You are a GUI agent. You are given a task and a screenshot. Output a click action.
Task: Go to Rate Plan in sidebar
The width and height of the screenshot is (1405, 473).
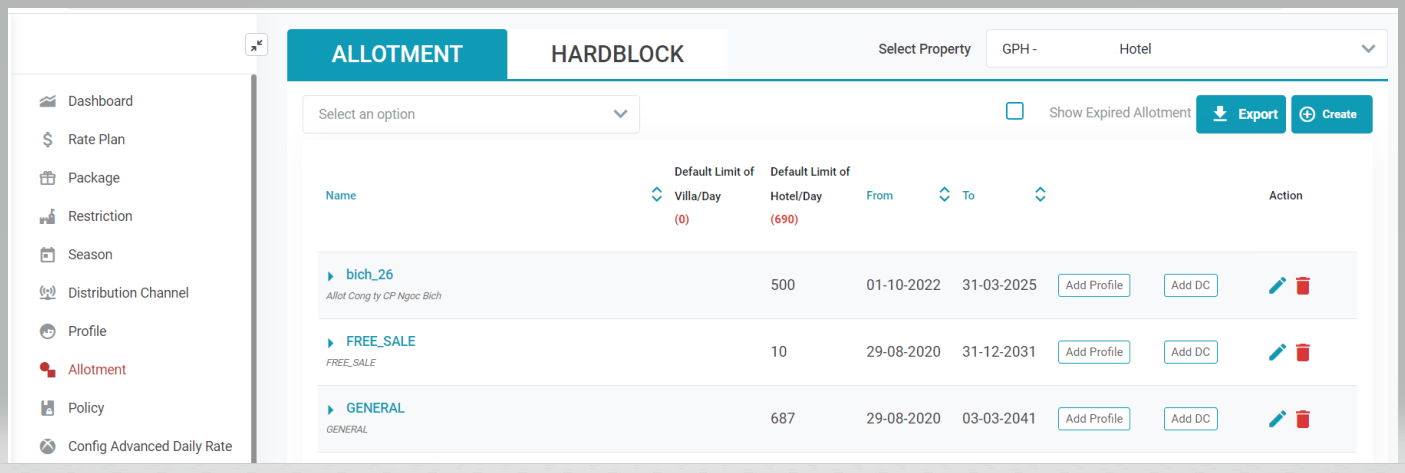tap(96, 139)
